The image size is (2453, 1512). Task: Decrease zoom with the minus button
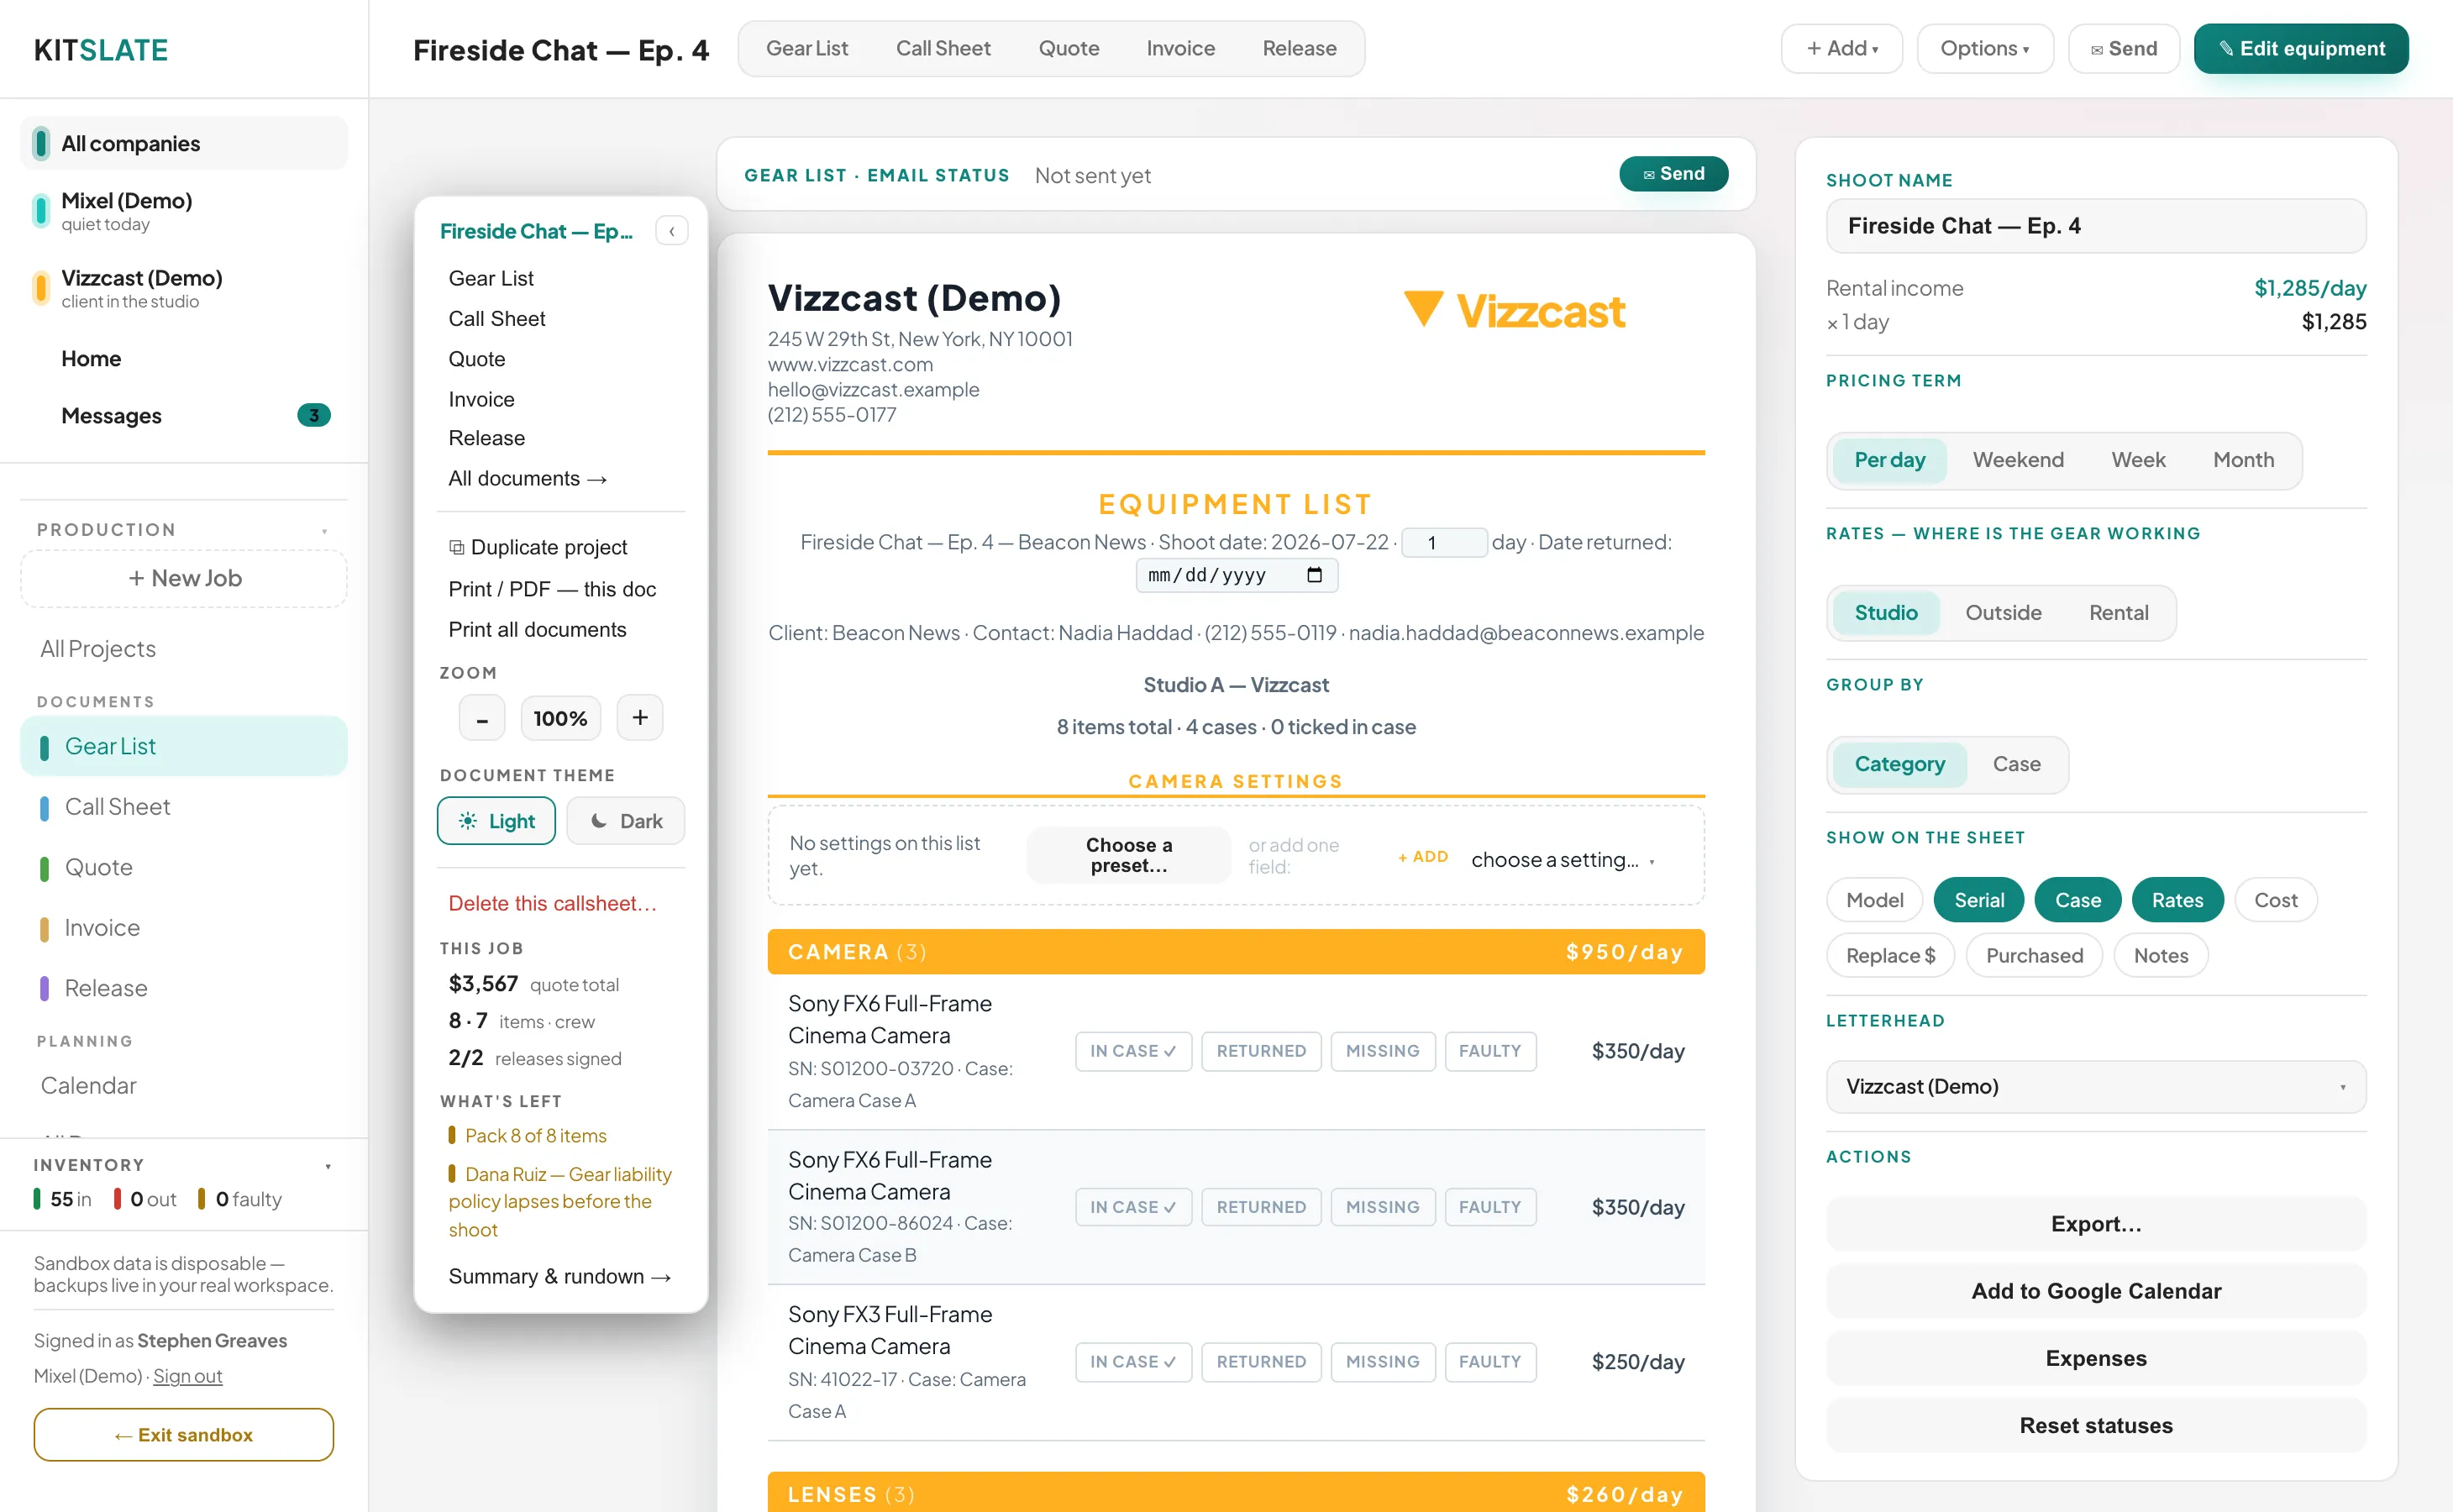click(x=482, y=718)
